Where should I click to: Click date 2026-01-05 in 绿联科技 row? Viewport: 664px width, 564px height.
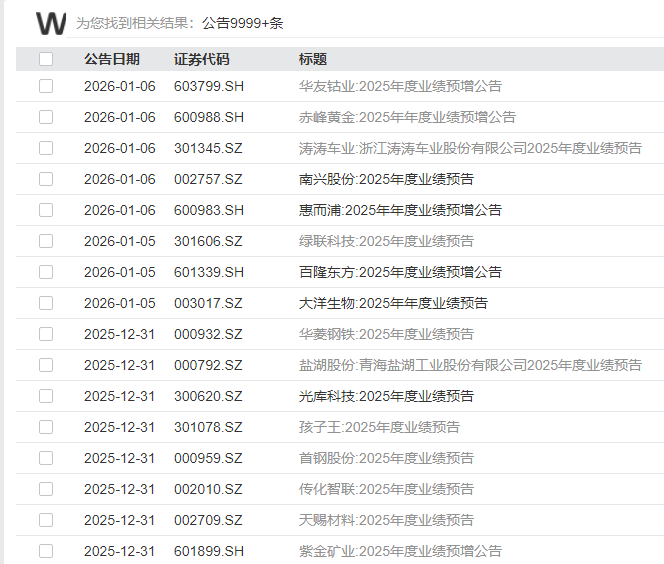pos(119,241)
